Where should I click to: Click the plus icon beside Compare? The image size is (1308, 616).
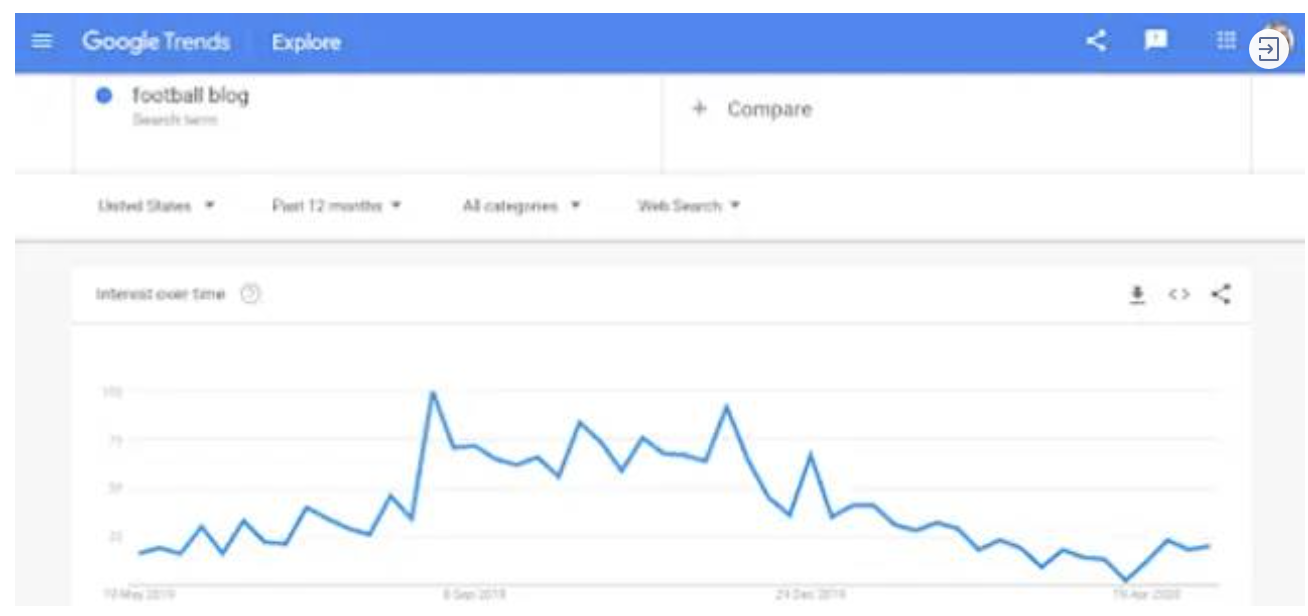click(x=699, y=109)
